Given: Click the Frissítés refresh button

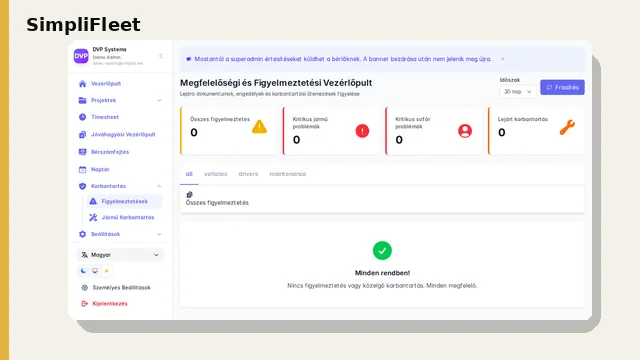Looking at the screenshot, I should click(562, 87).
